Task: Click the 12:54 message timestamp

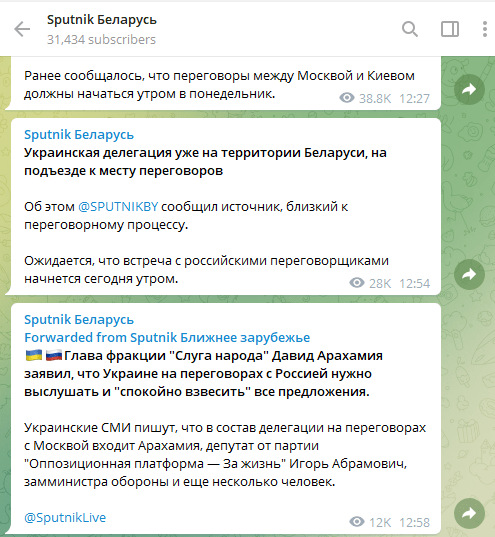Action: [x=414, y=284]
